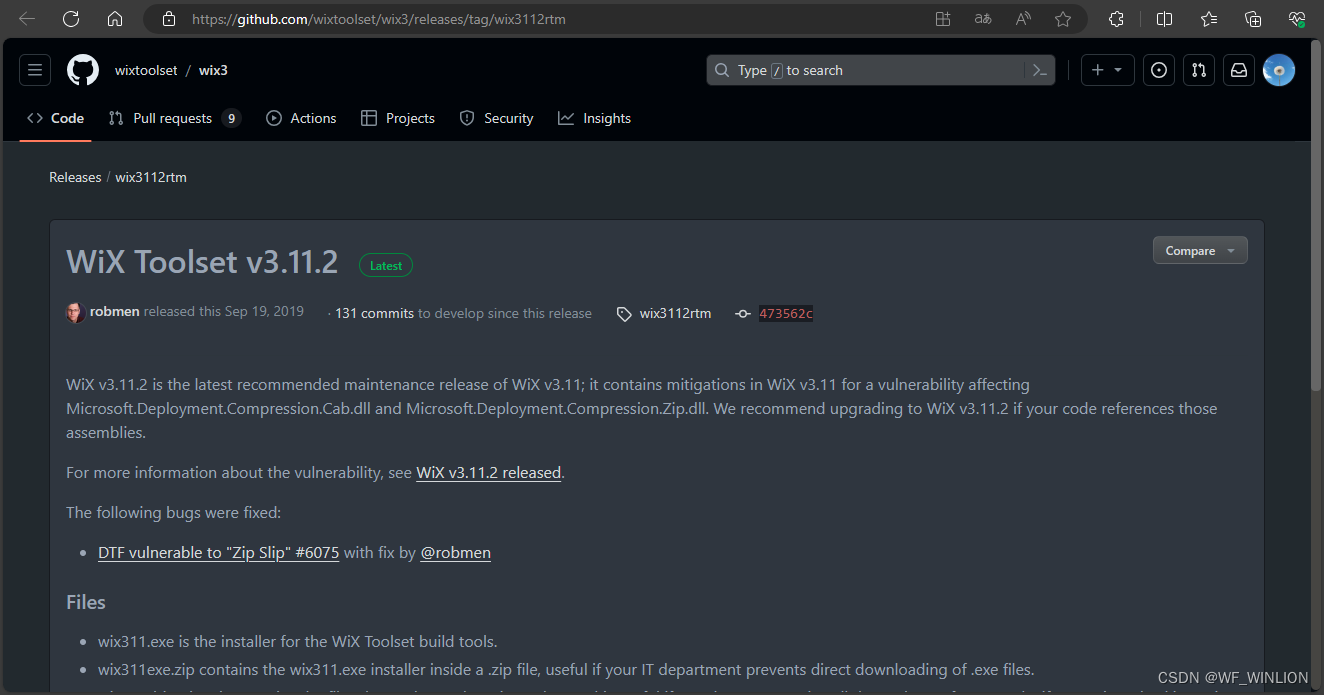Open the wix3 repository link
Viewport: 1324px width, 695px height.
click(x=213, y=70)
